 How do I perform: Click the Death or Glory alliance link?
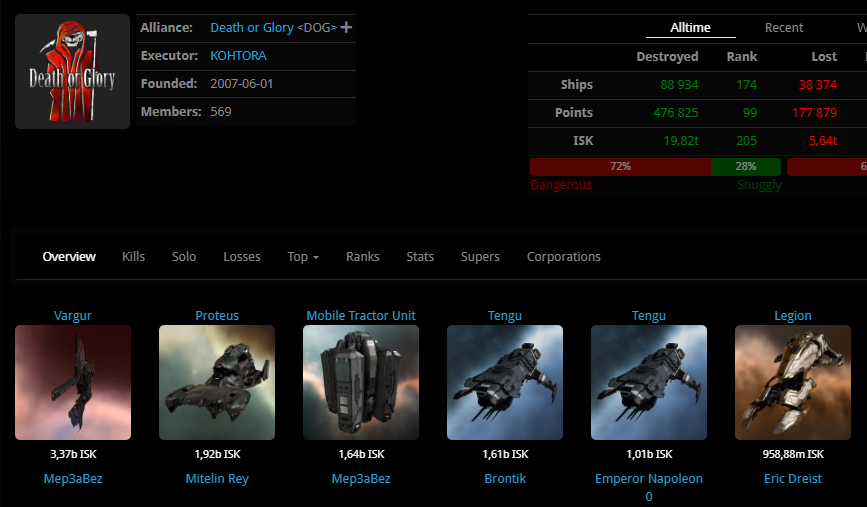[x=252, y=28]
